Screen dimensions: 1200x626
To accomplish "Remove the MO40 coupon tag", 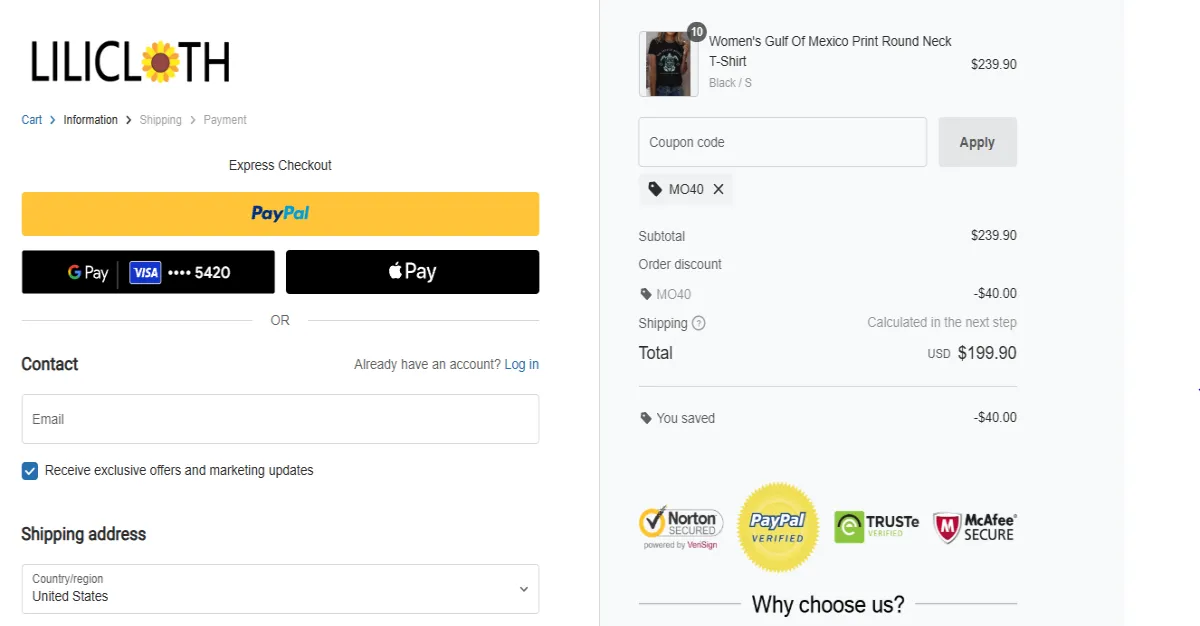I will tap(718, 189).
